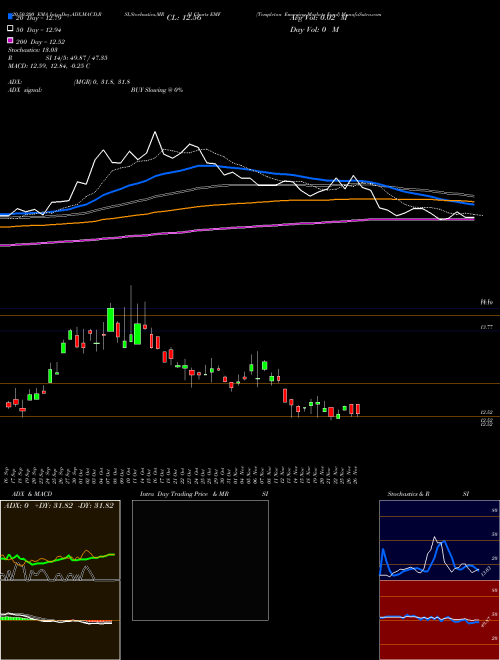This screenshot has height=660, width=500.
Task: Click the 13.77 price level label
Action: [x=487, y=327]
